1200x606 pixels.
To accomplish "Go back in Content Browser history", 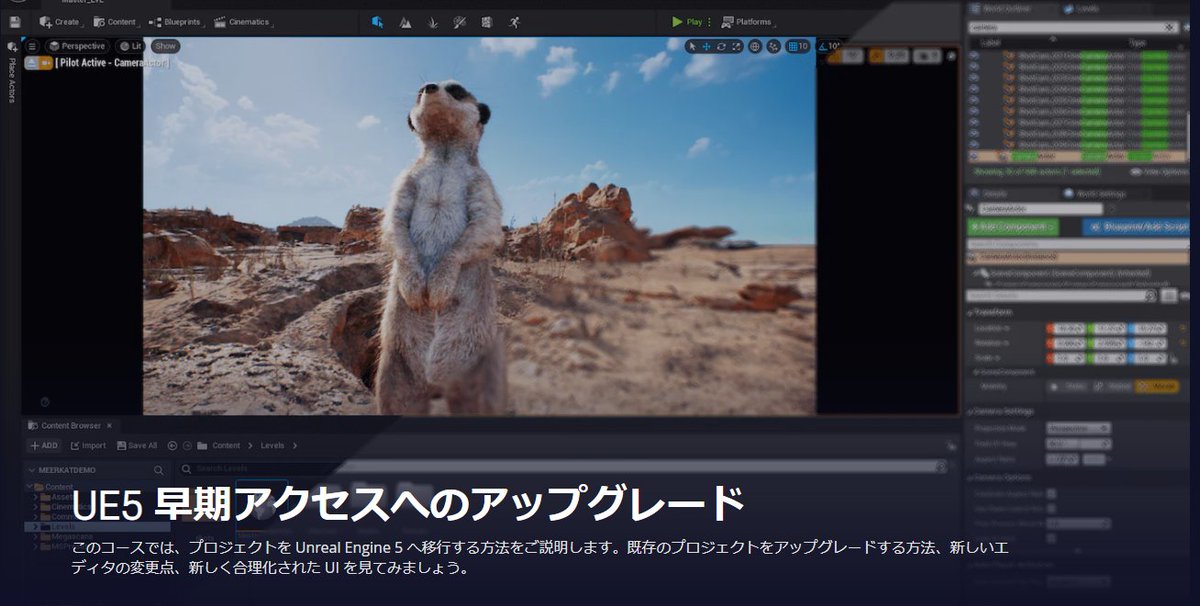I will click(x=173, y=446).
